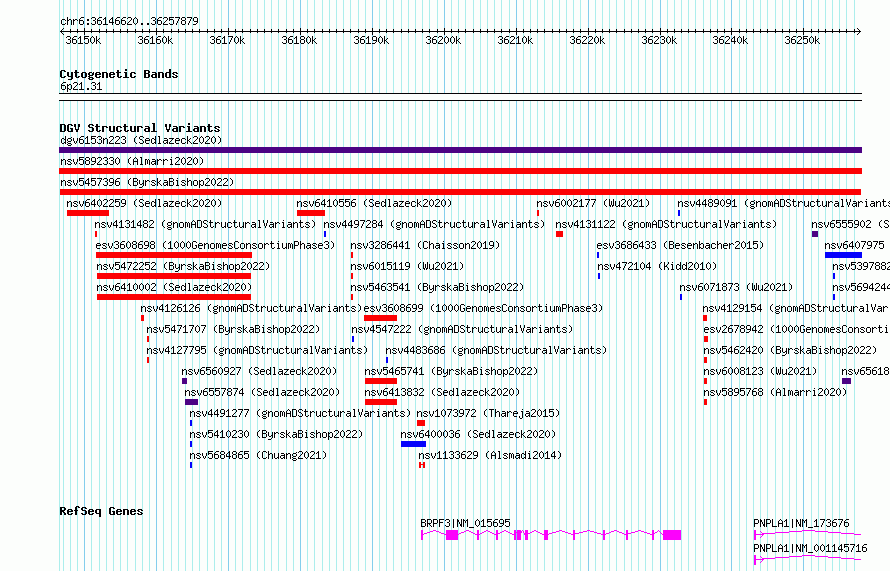
Task: Click the purple bar under nsv6557874
Action: click(191, 402)
